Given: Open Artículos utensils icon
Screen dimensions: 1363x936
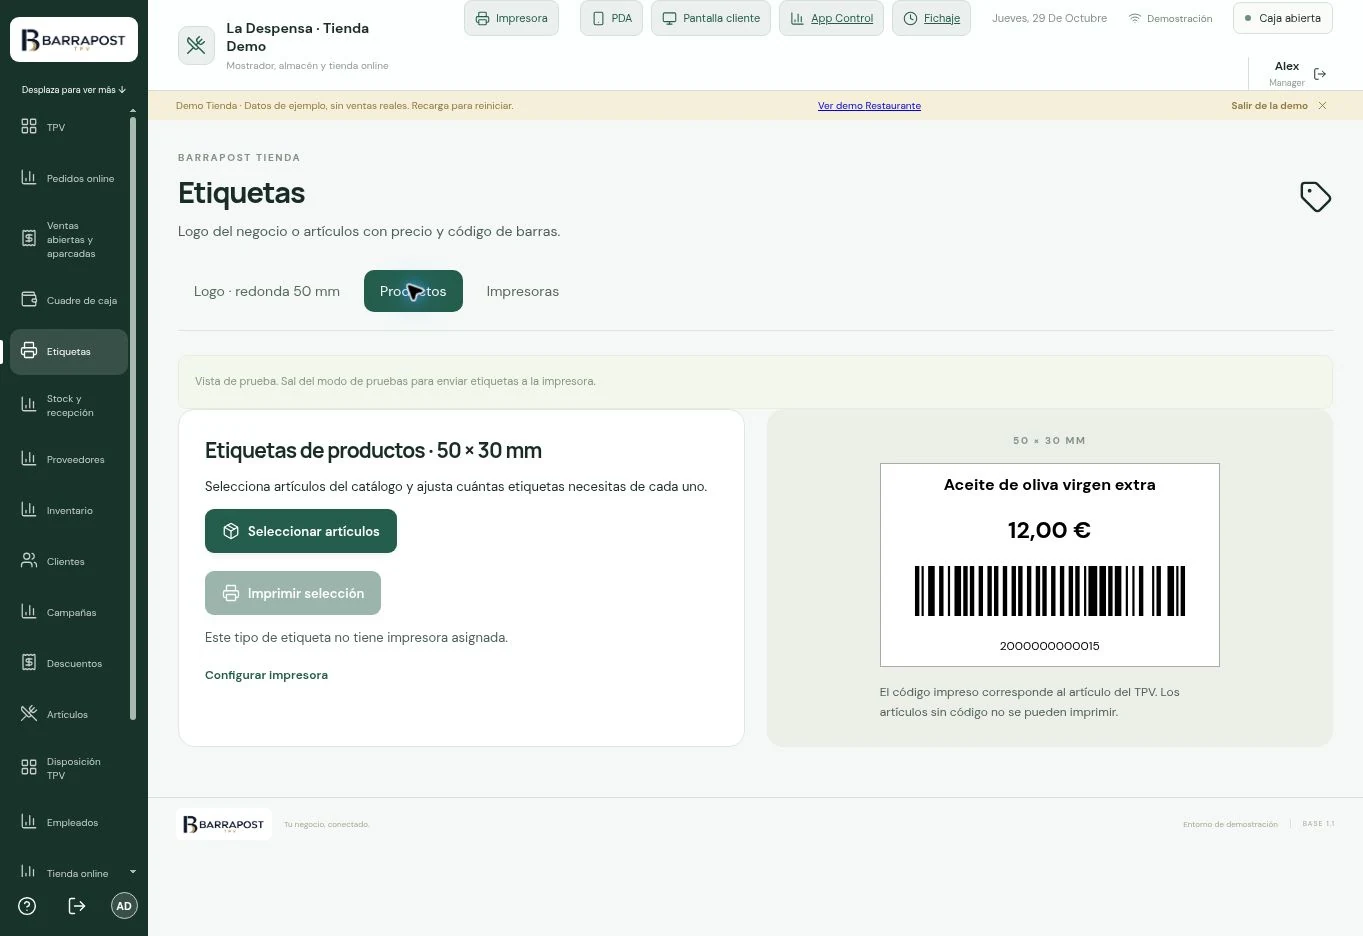Looking at the screenshot, I should (x=29, y=714).
